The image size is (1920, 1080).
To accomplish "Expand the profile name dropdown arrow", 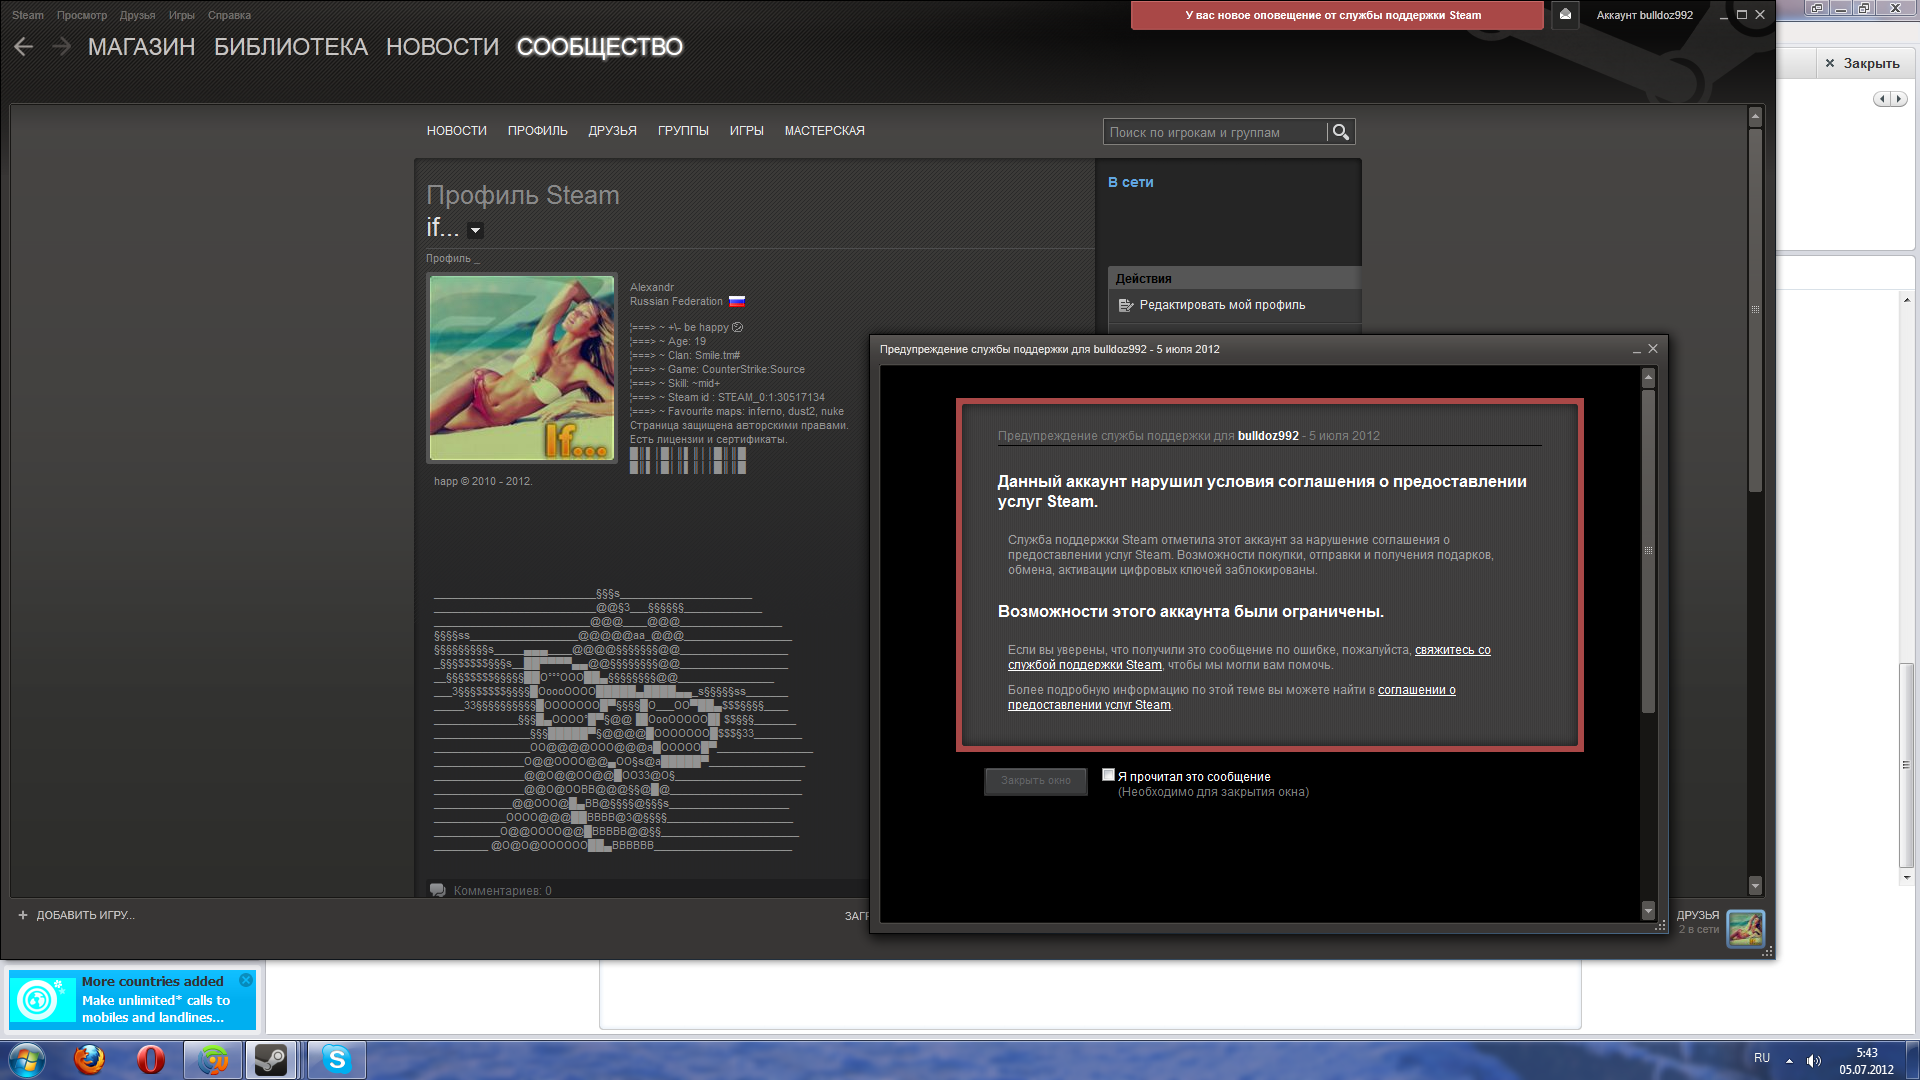I will click(476, 230).
